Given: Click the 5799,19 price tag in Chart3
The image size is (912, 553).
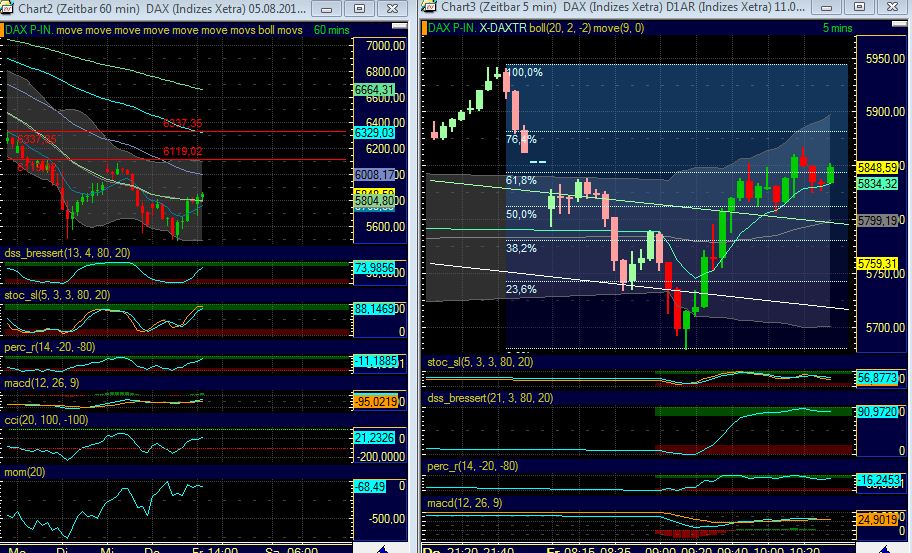Looking at the screenshot, I should tap(877, 221).
